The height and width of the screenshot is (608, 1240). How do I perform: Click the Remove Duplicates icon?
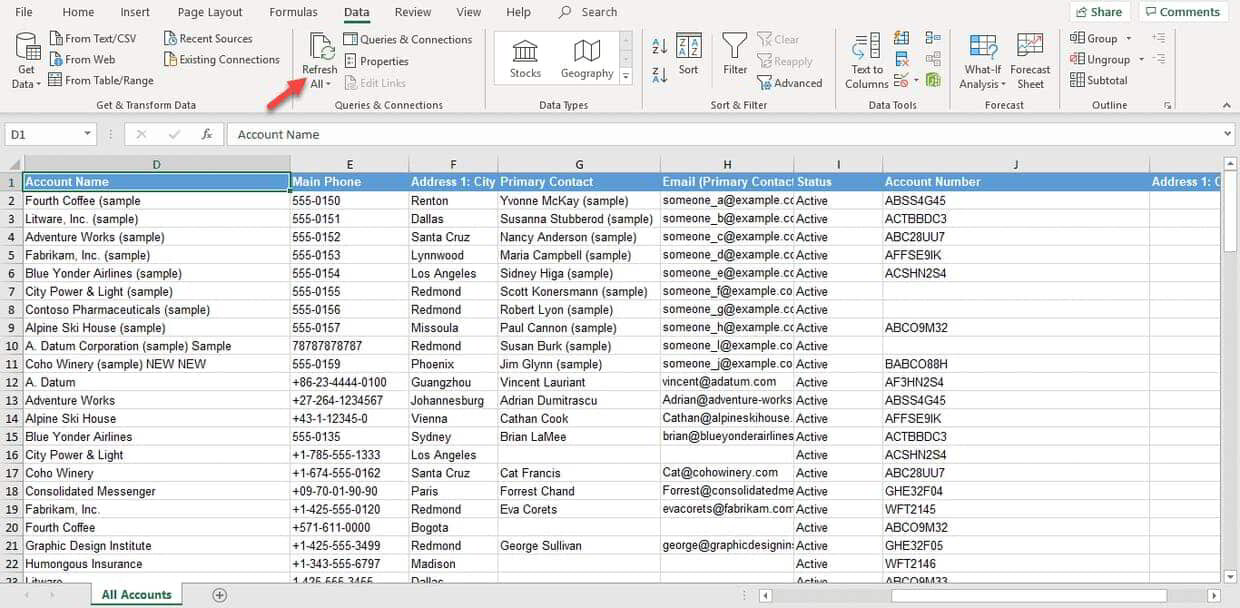[x=901, y=58]
